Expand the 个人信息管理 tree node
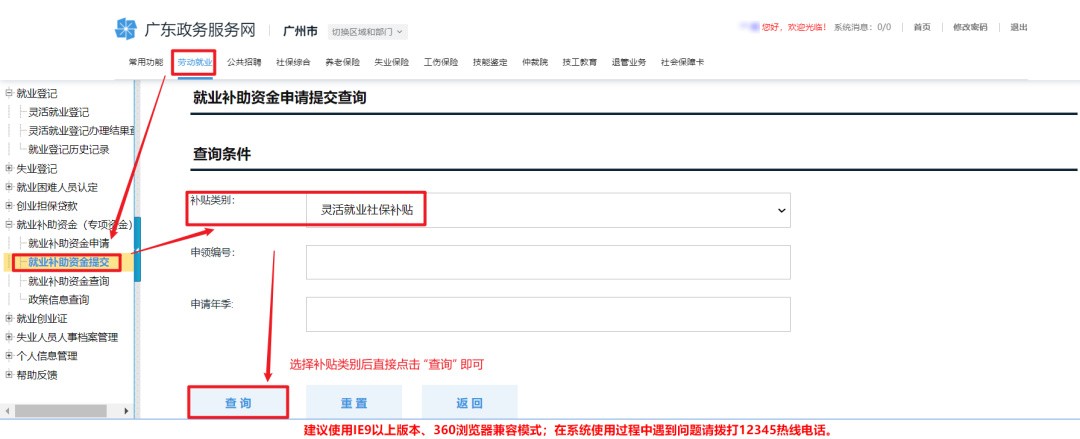1080x439 pixels. pos(9,356)
